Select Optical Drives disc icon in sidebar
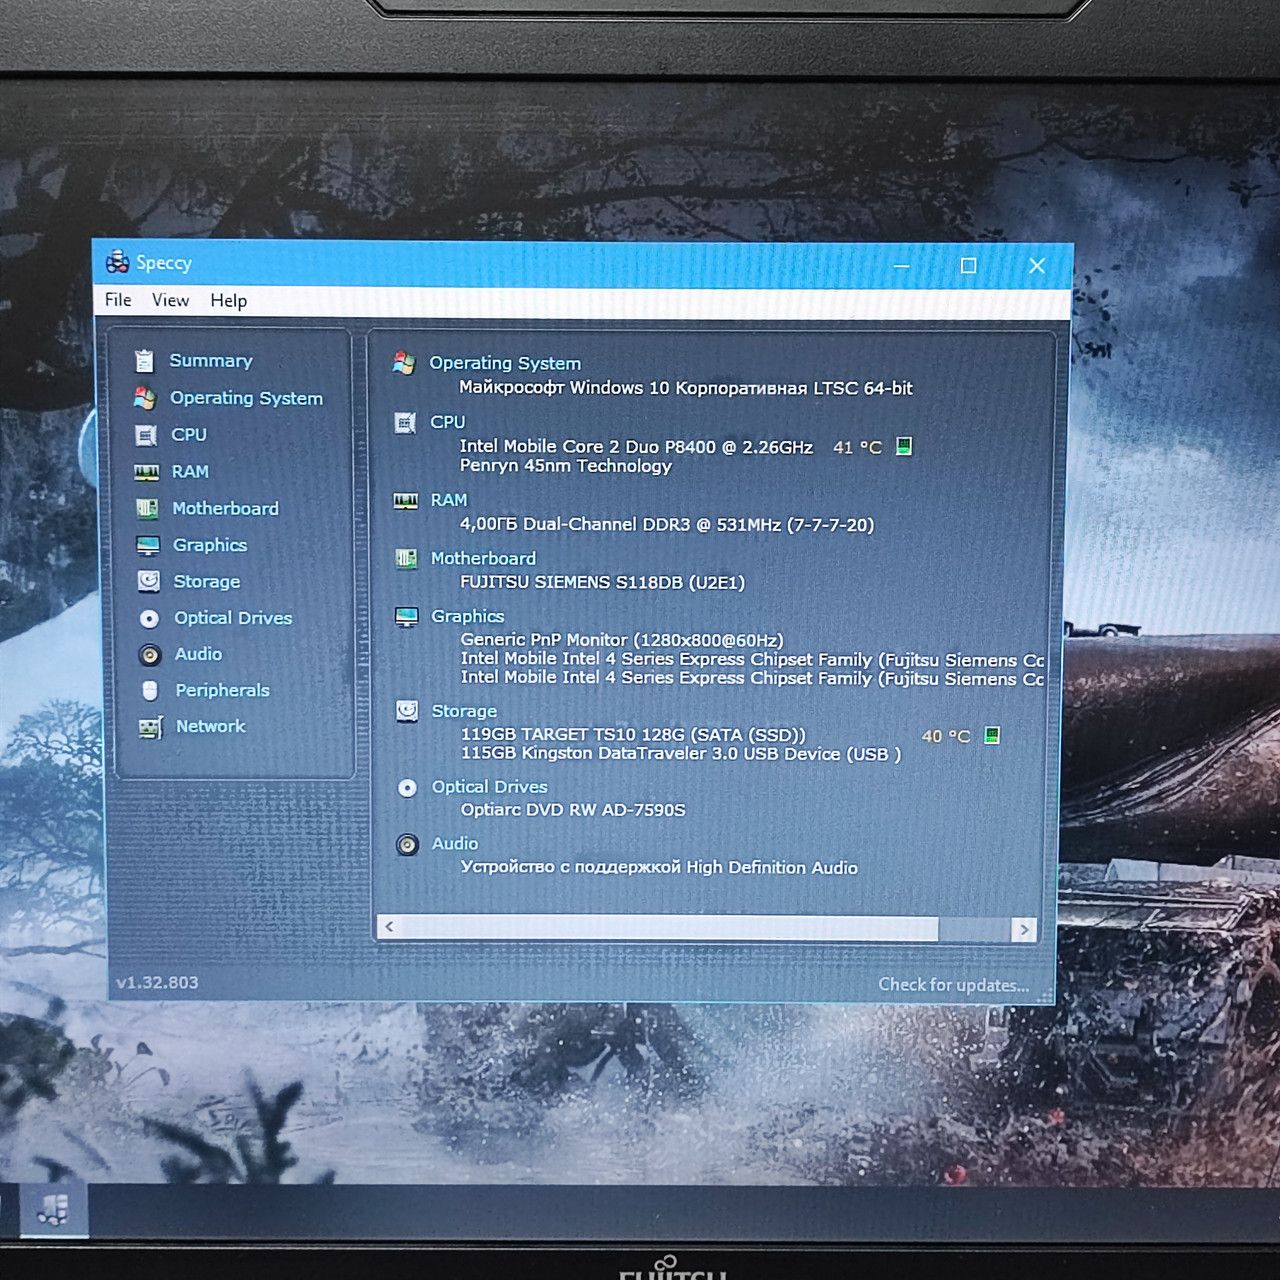This screenshot has height=1280, width=1280. click(x=149, y=618)
